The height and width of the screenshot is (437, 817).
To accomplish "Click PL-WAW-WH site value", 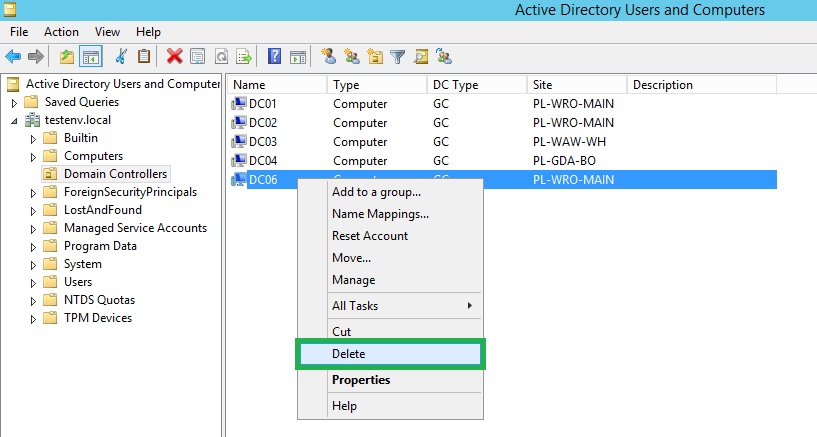I will (x=569, y=142).
